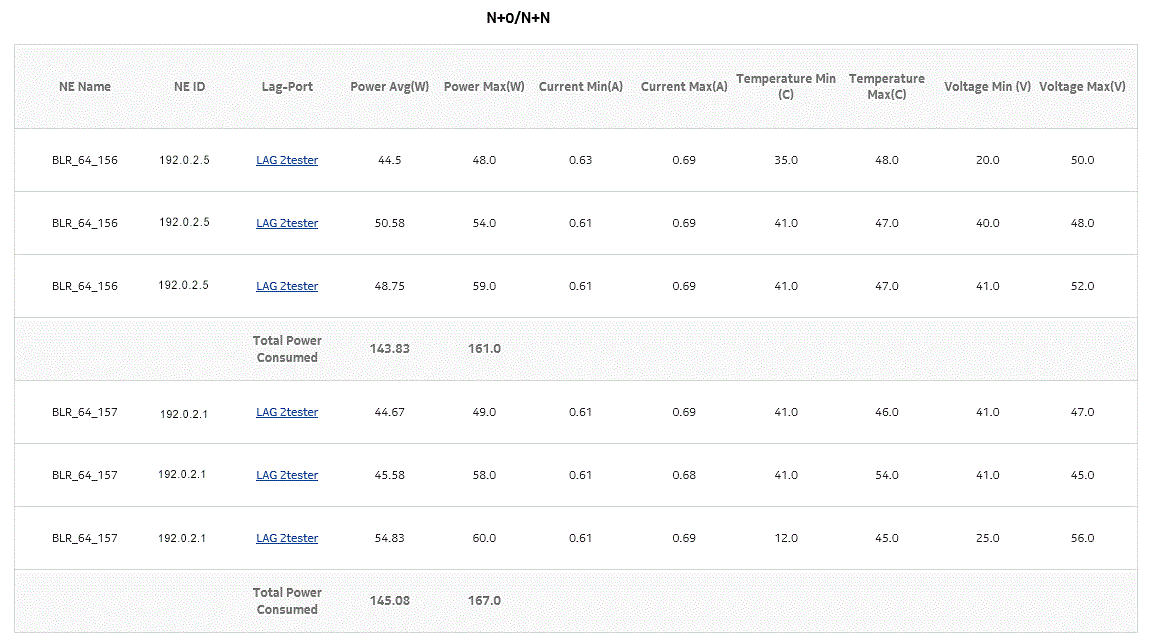Open the LAG 2tester link in the first BLR_64_156 row
The height and width of the screenshot is (644, 1149).
tap(287, 160)
